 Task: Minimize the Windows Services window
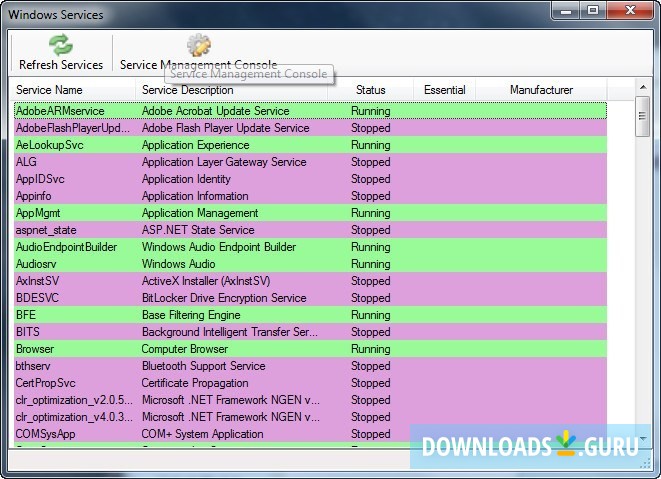[x=565, y=11]
